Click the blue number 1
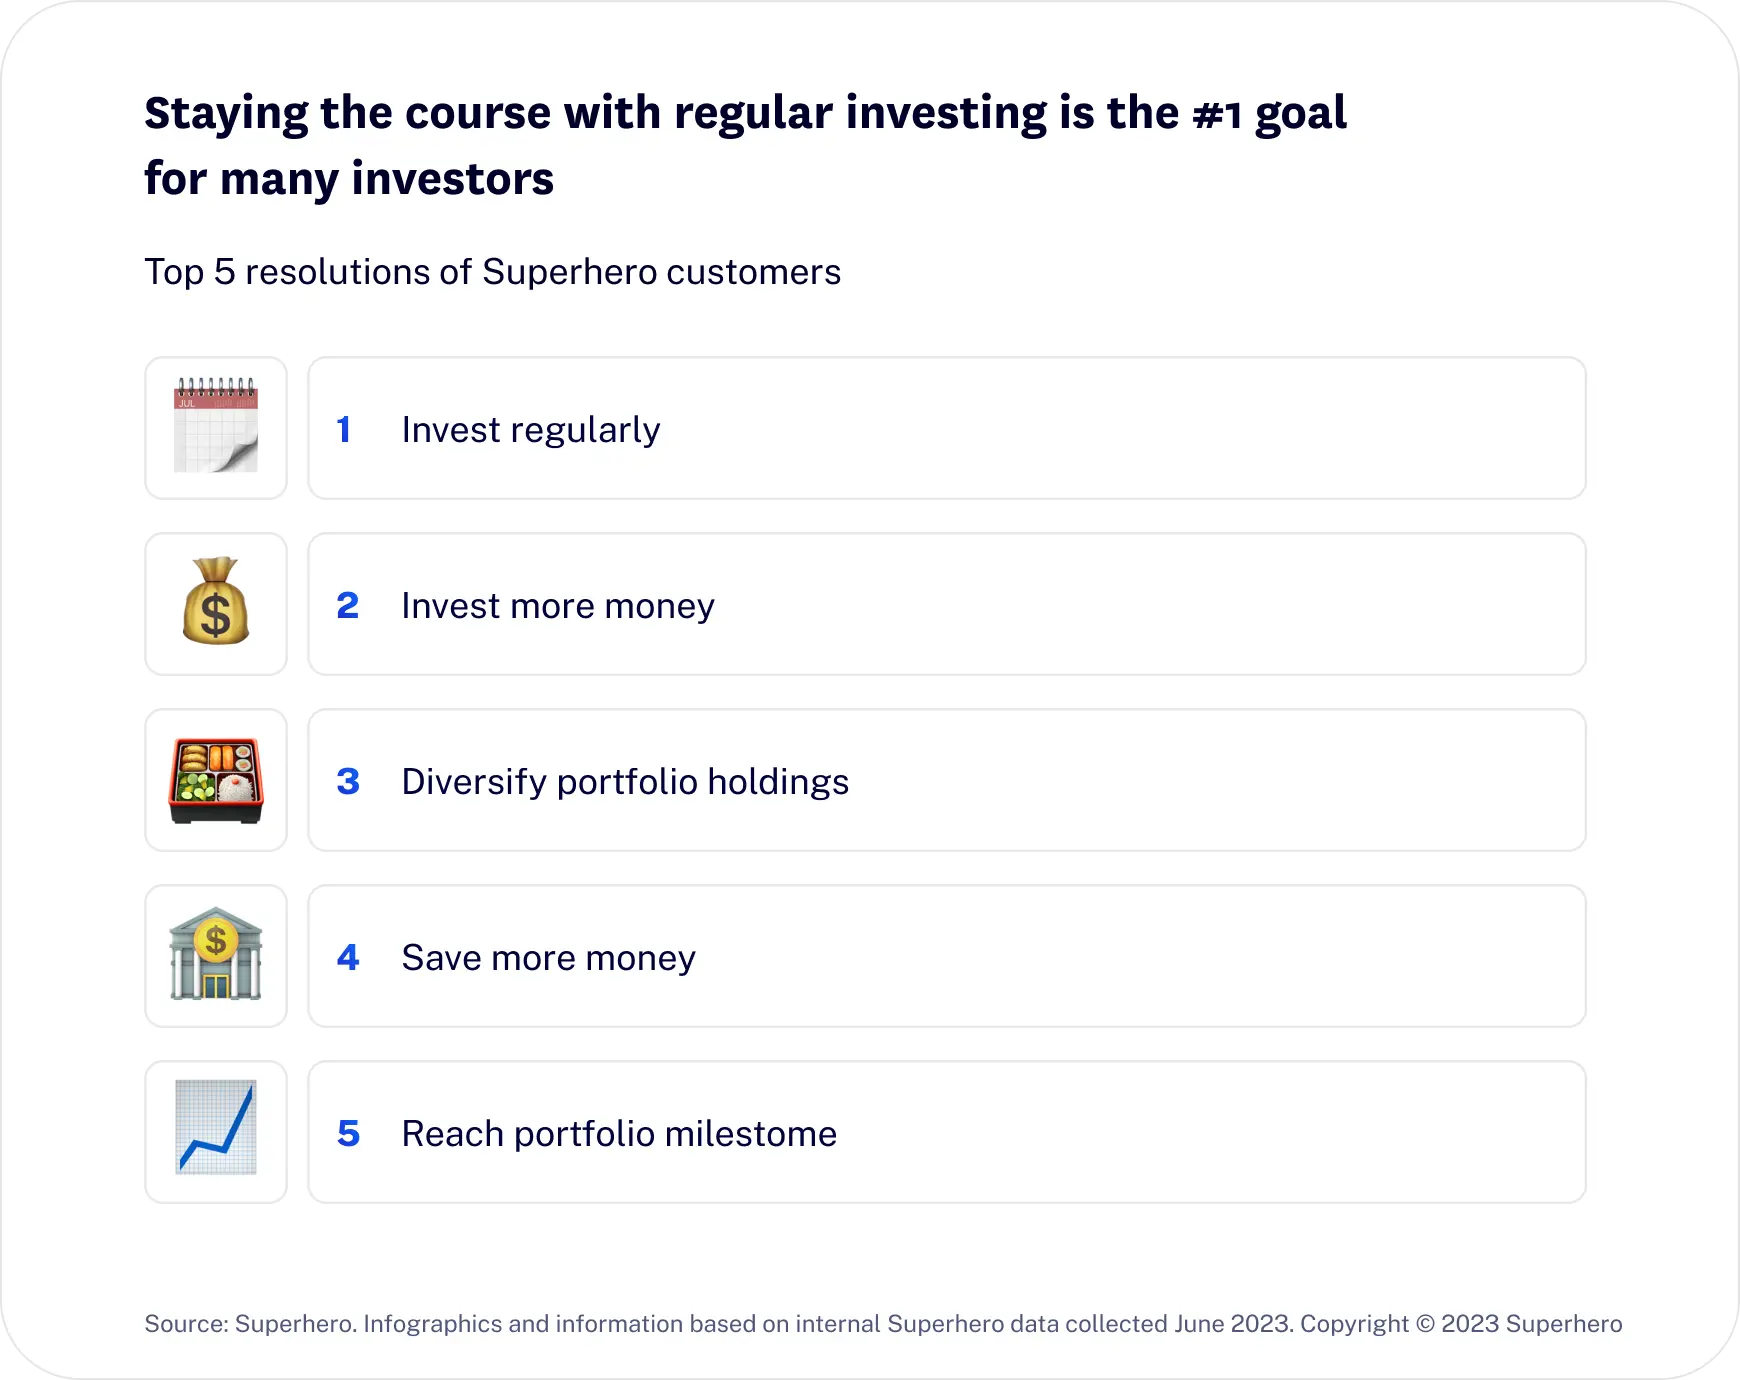Screen dimensions: 1740x1380 (344, 429)
